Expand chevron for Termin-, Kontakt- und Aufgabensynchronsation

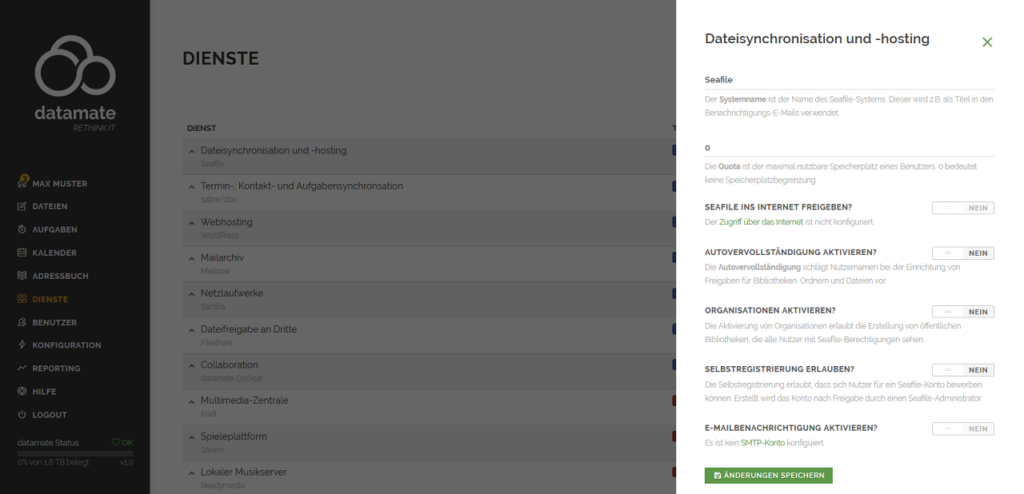[191, 187]
